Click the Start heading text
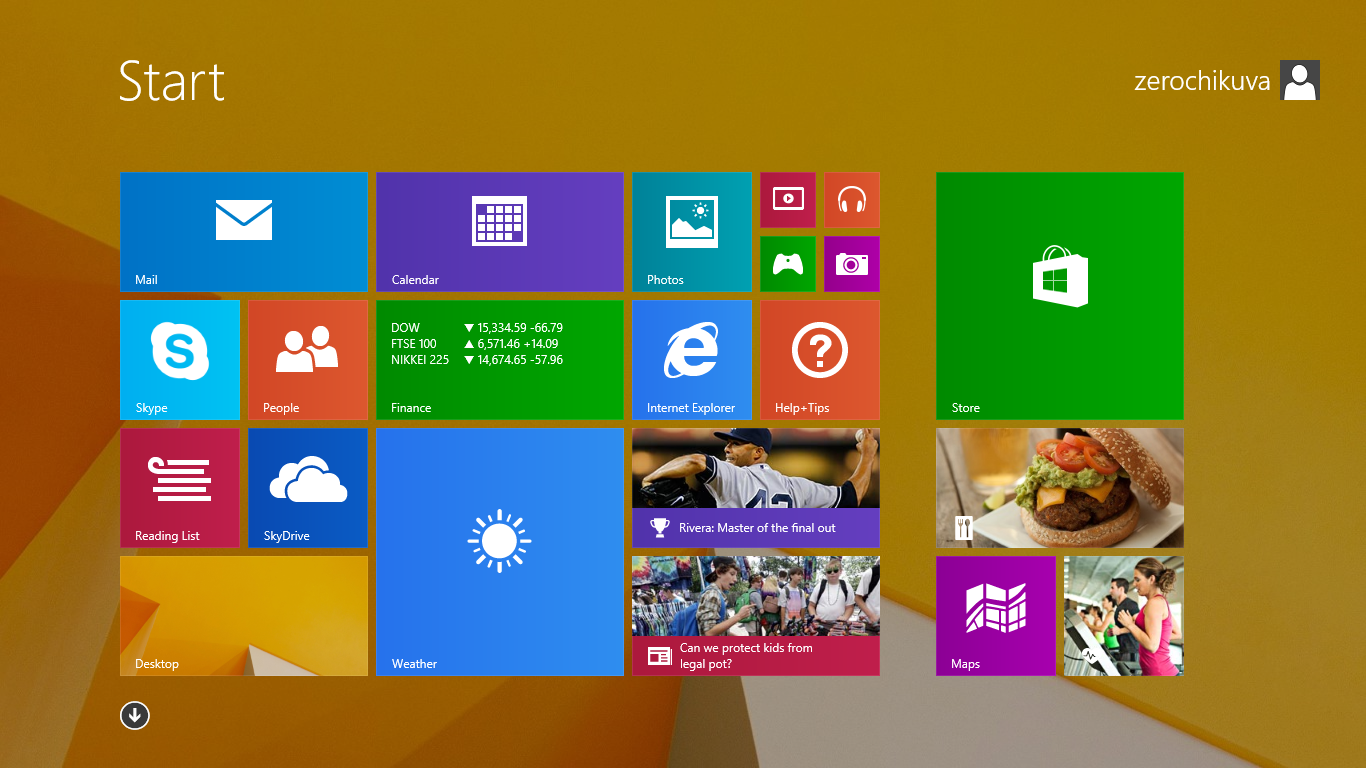 click(x=172, y=81)
